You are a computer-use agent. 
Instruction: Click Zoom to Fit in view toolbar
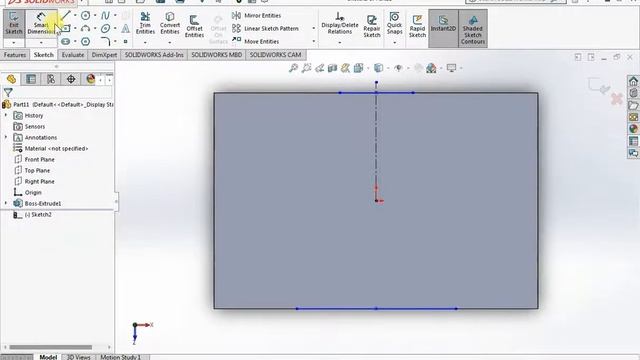(x=293, y=68)
